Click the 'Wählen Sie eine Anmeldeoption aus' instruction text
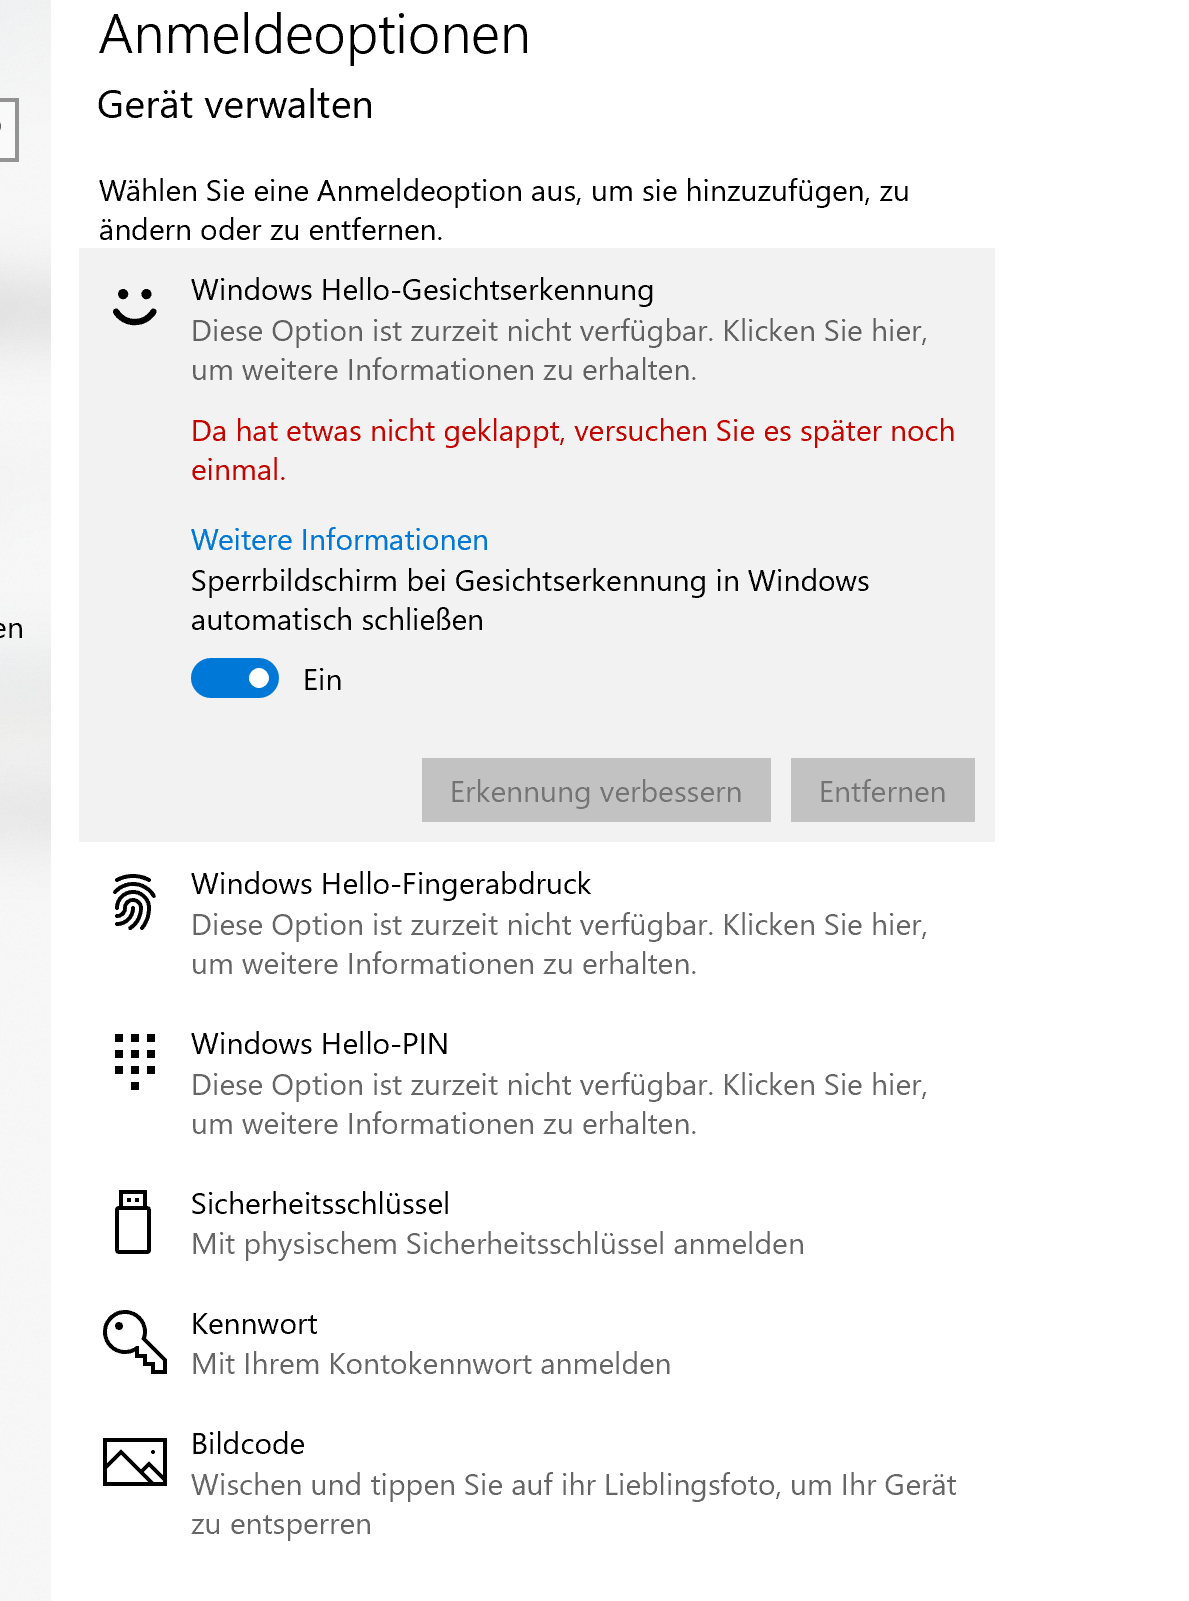Screen dimensions: 1189x1601 click(x=504, y=210)
